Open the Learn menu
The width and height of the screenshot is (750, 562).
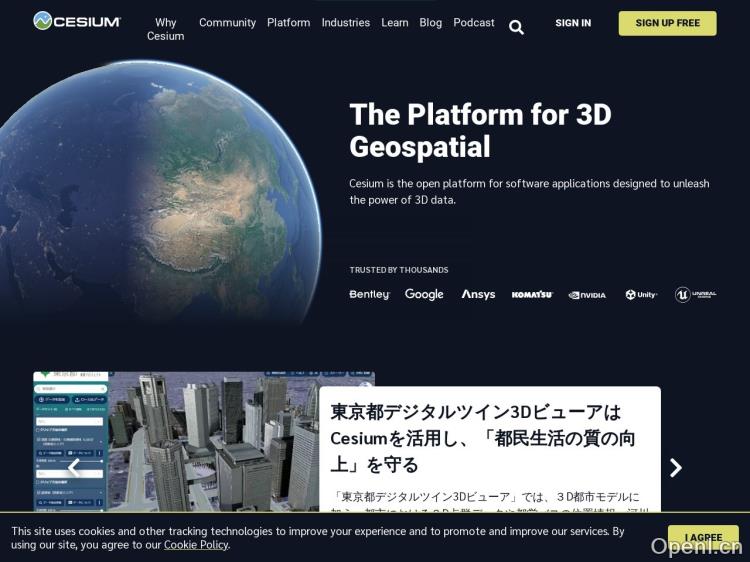395,22
